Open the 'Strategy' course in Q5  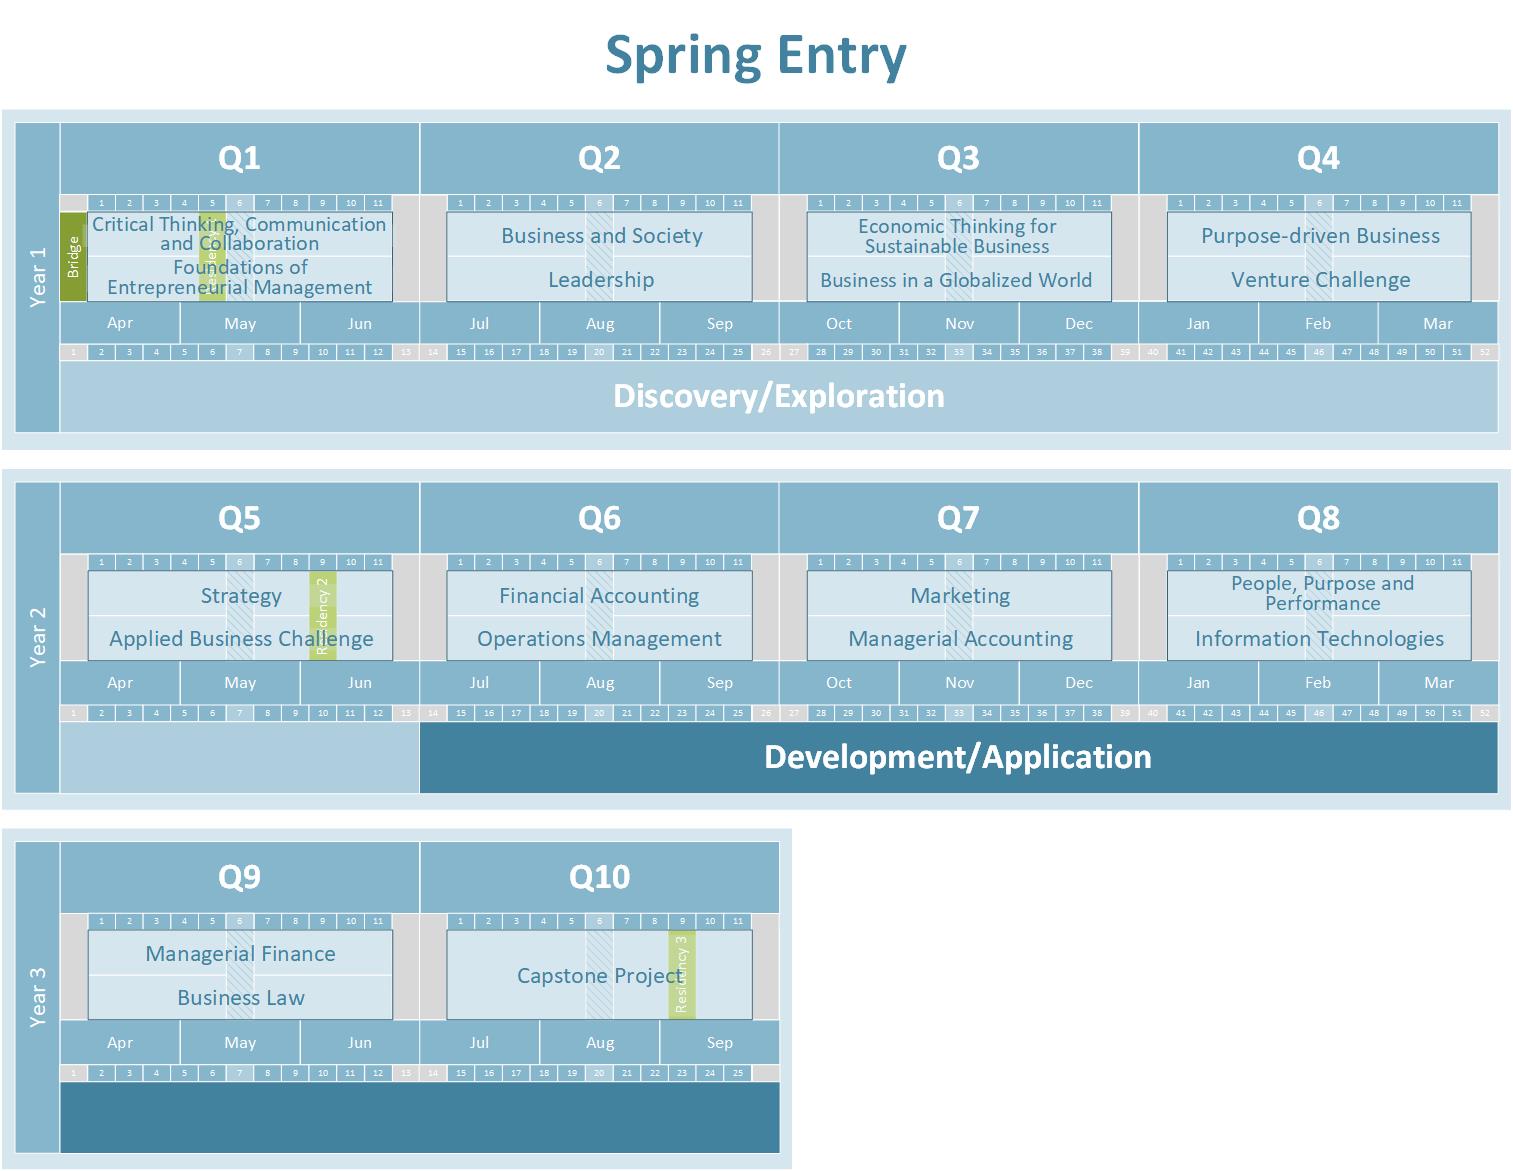[240, 595]
